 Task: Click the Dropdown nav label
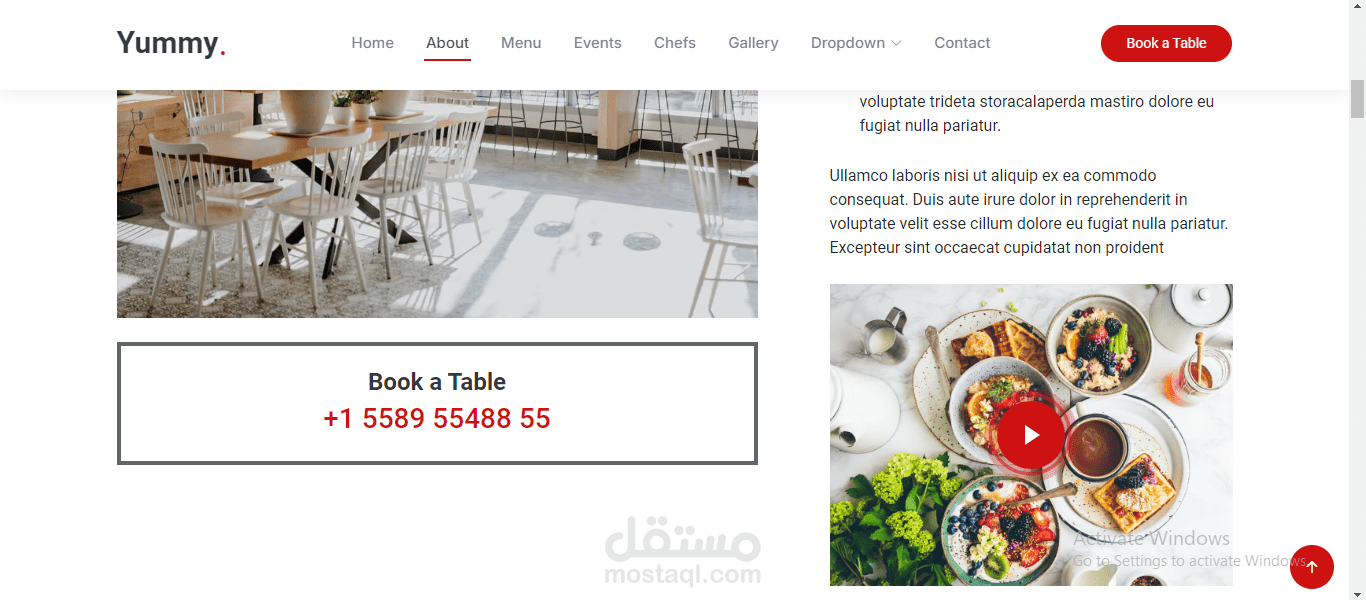tap(848, 43)
